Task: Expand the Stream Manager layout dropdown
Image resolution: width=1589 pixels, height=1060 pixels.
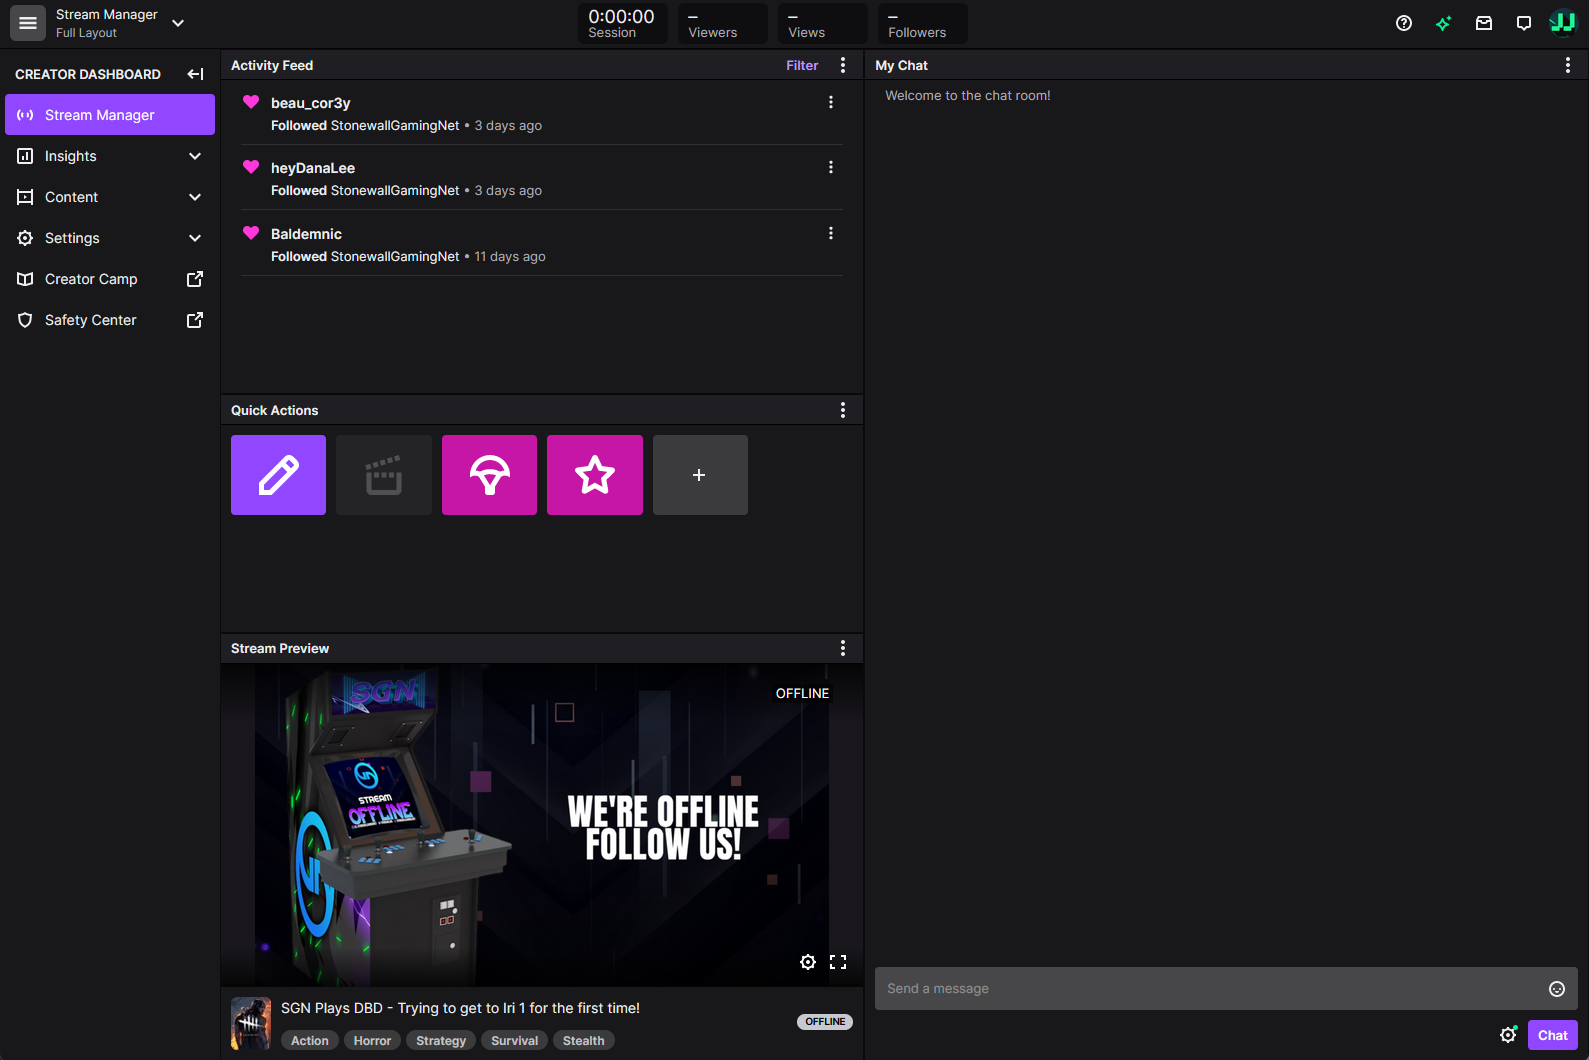Action: 178,23
